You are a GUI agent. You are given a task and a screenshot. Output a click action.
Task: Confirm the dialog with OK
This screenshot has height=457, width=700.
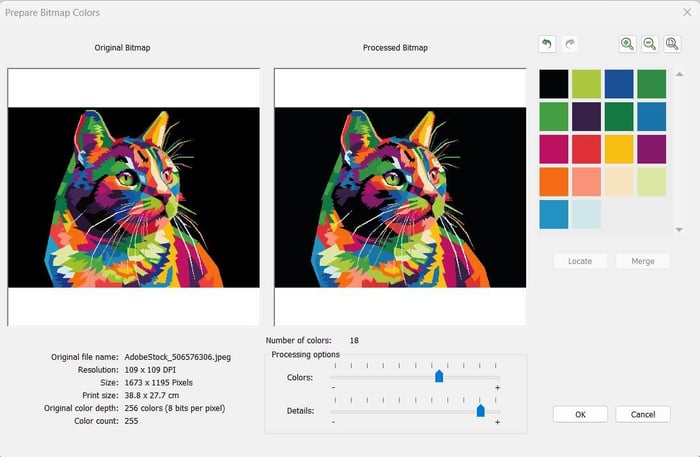click(x=580, y=414)
